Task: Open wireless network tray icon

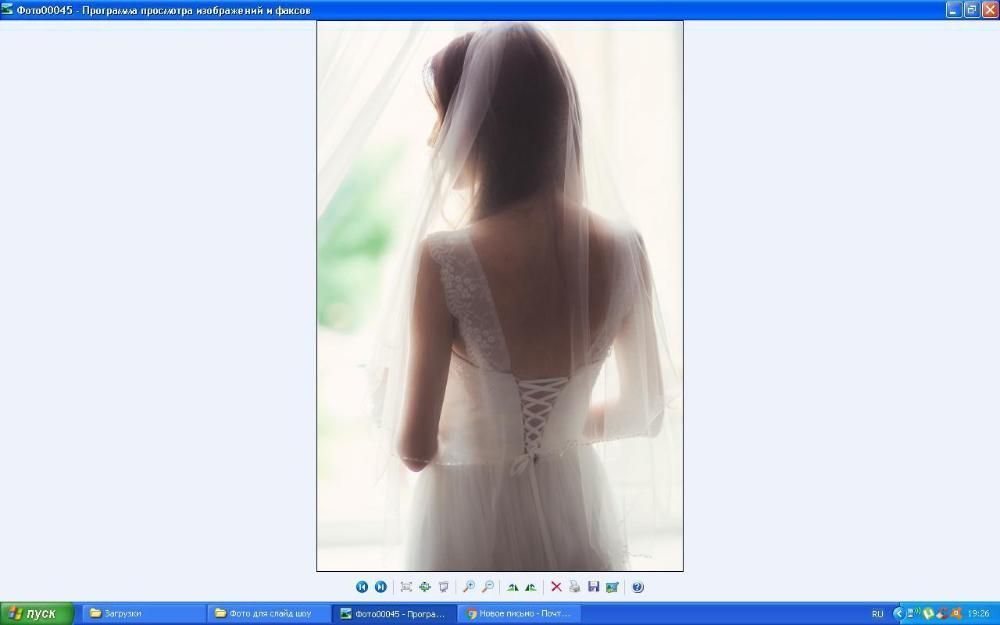Action: pyautogui.click(x=914, y=613)
